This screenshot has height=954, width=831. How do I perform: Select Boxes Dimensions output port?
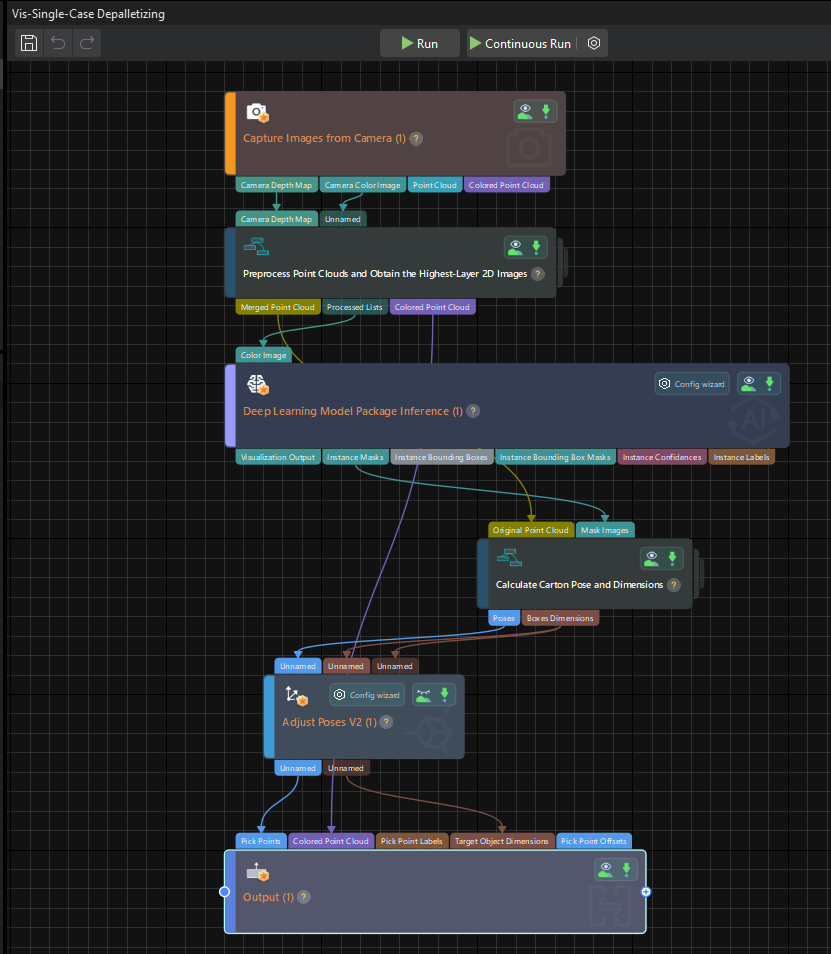(560, 618)
